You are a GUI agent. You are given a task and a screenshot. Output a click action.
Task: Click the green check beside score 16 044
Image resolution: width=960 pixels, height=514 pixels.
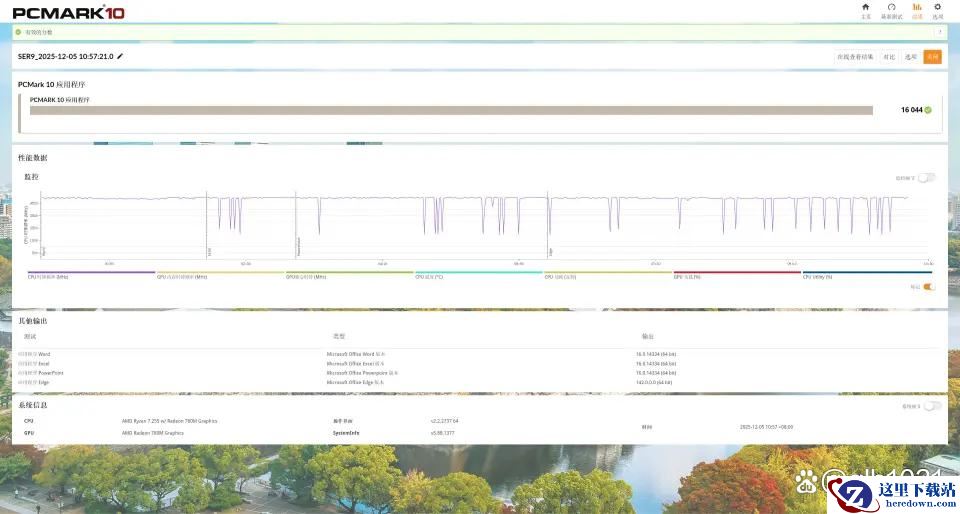coord(928,110)
